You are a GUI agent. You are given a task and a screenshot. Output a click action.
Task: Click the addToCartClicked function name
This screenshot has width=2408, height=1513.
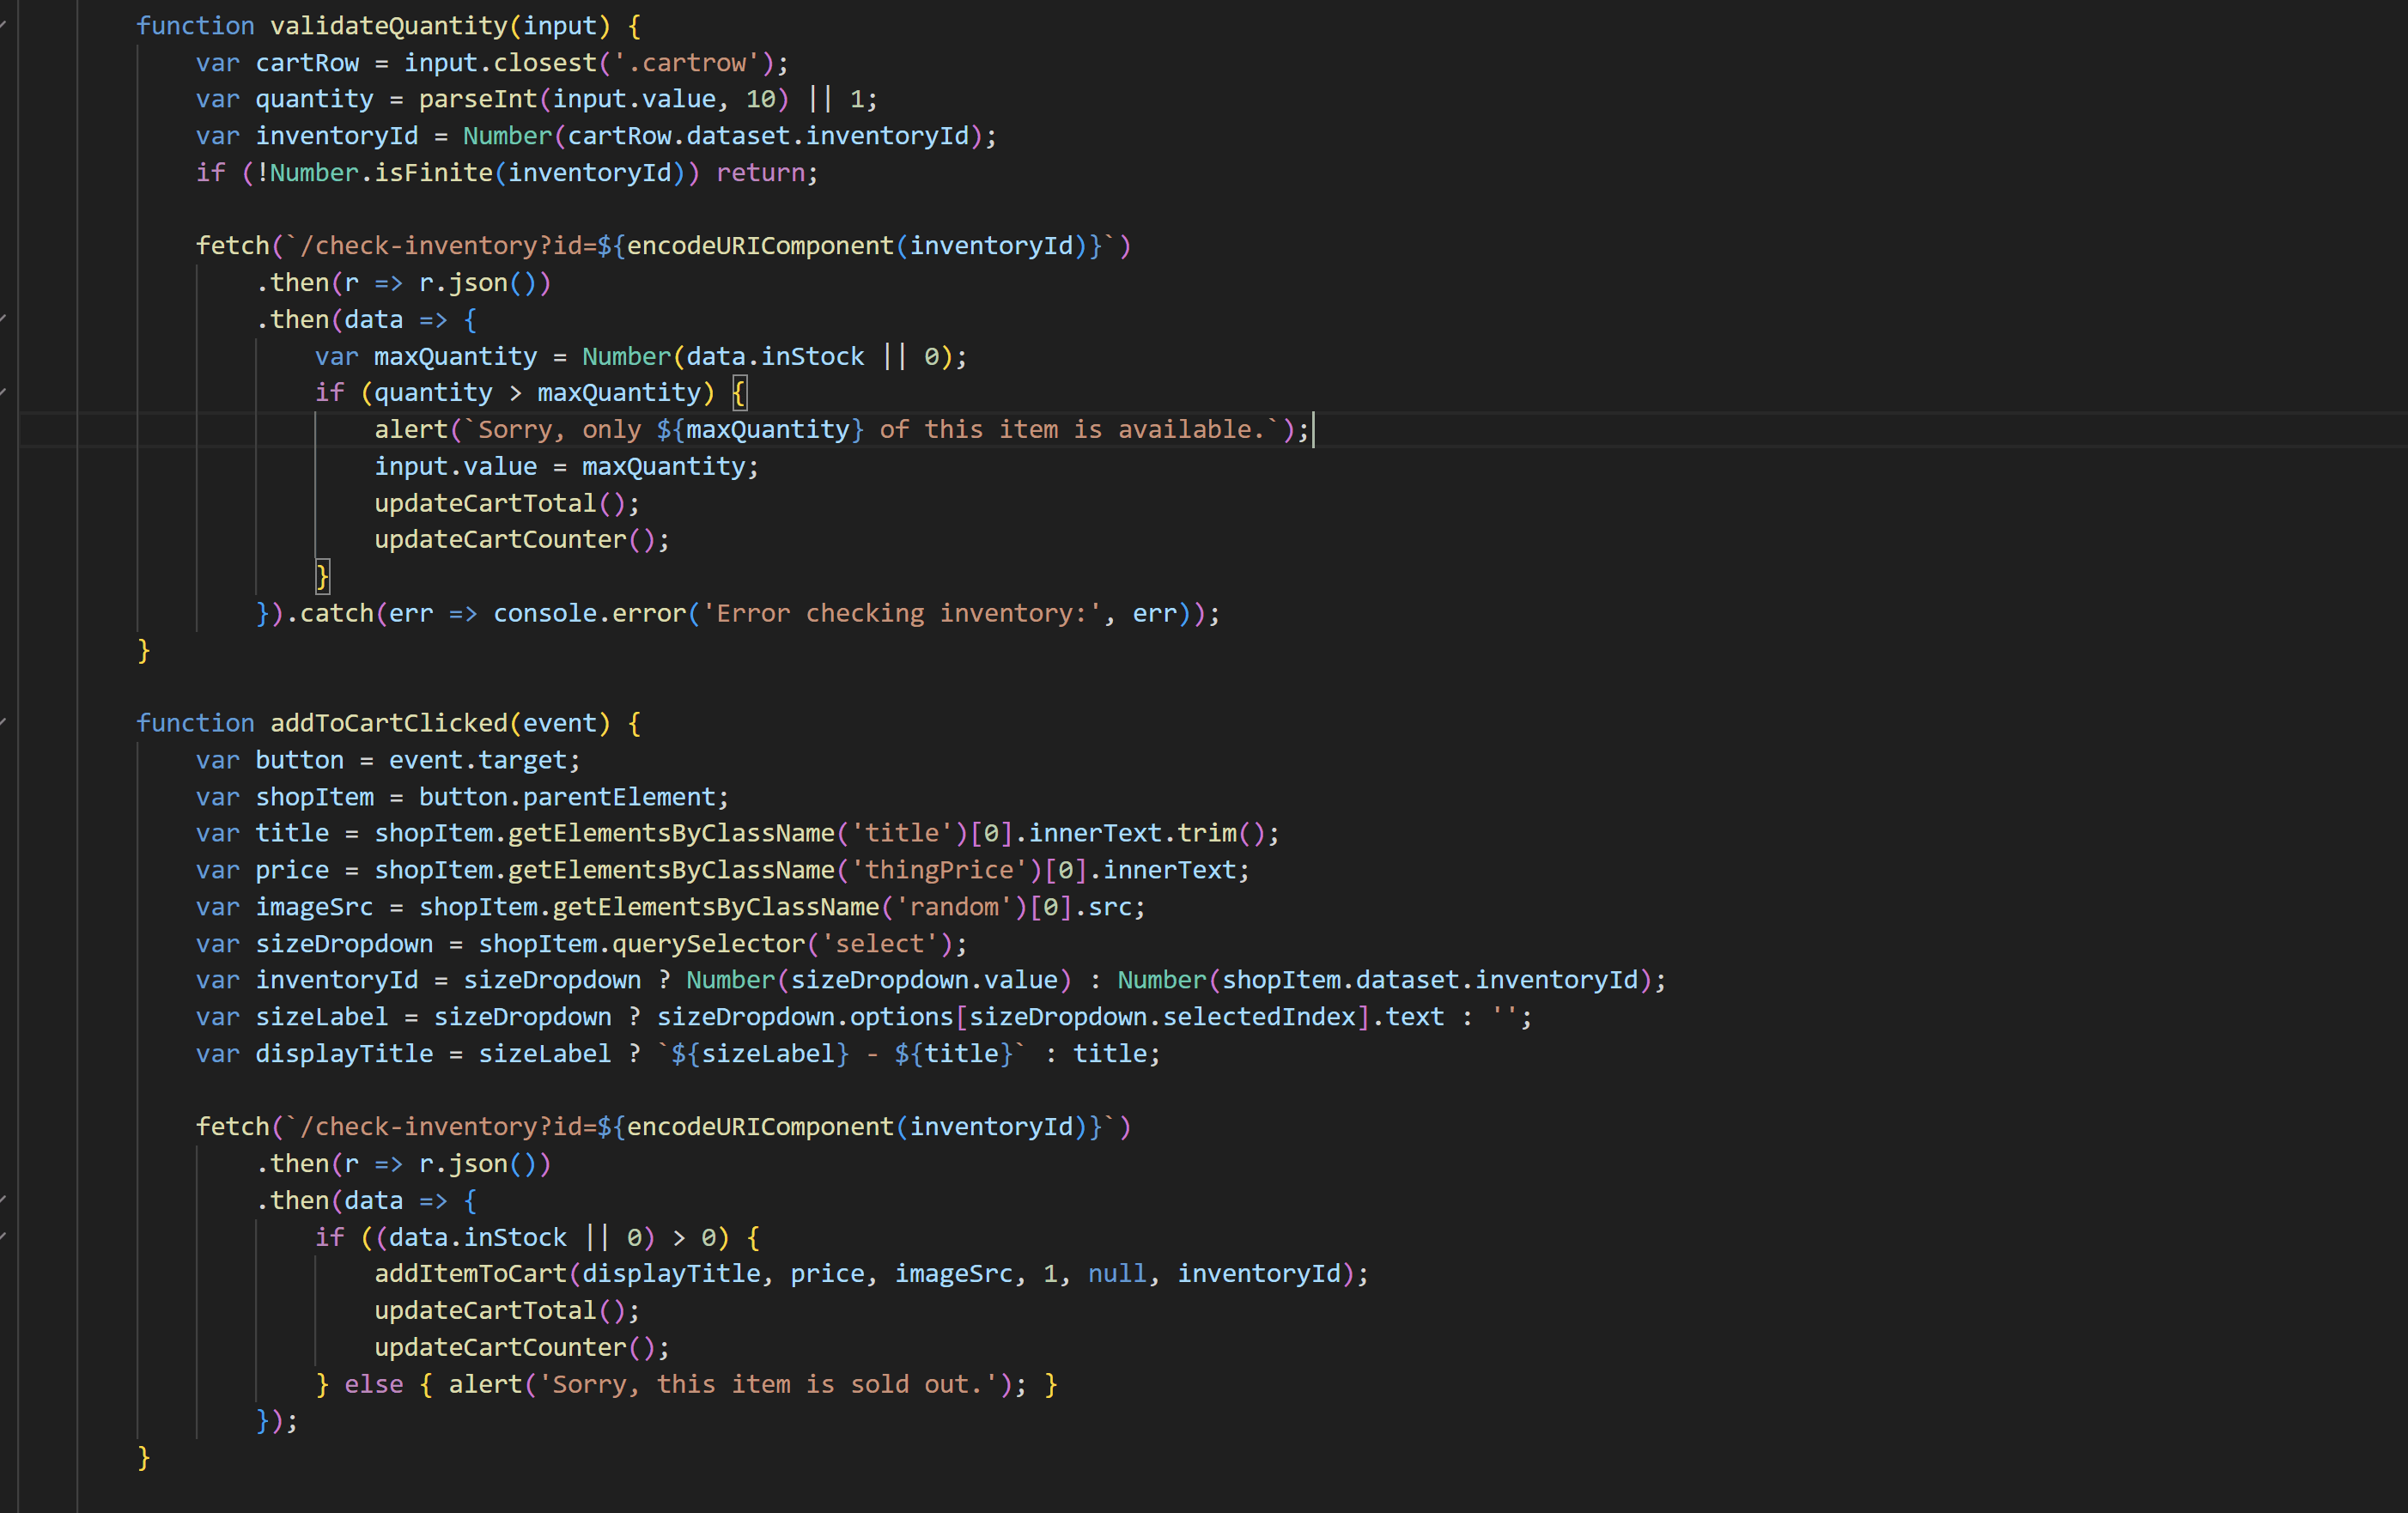point(389,723)
